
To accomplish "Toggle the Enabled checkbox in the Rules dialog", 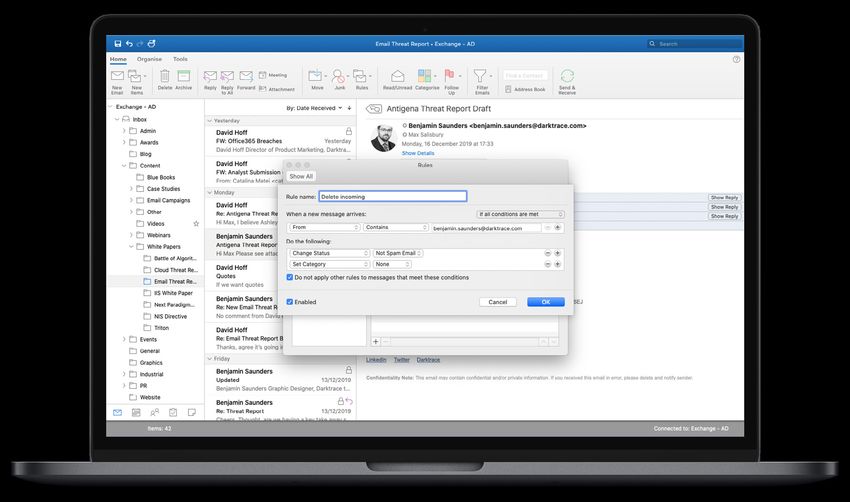I will click(x=289, y=302).
